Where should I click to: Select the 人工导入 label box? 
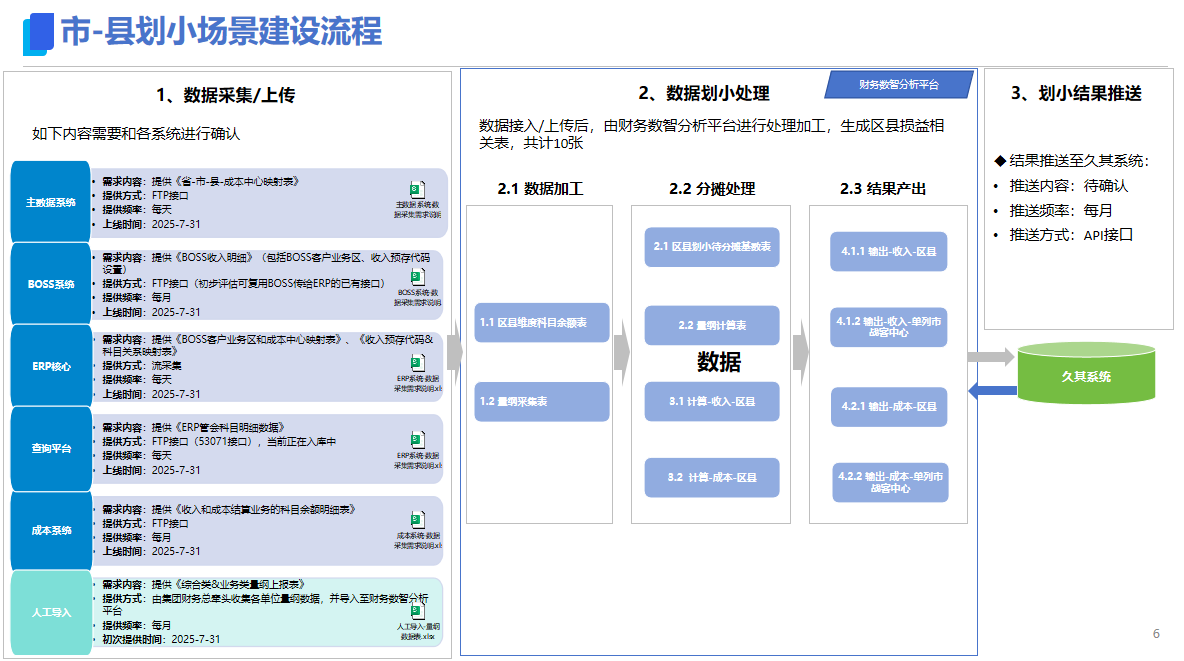point(51,612)
